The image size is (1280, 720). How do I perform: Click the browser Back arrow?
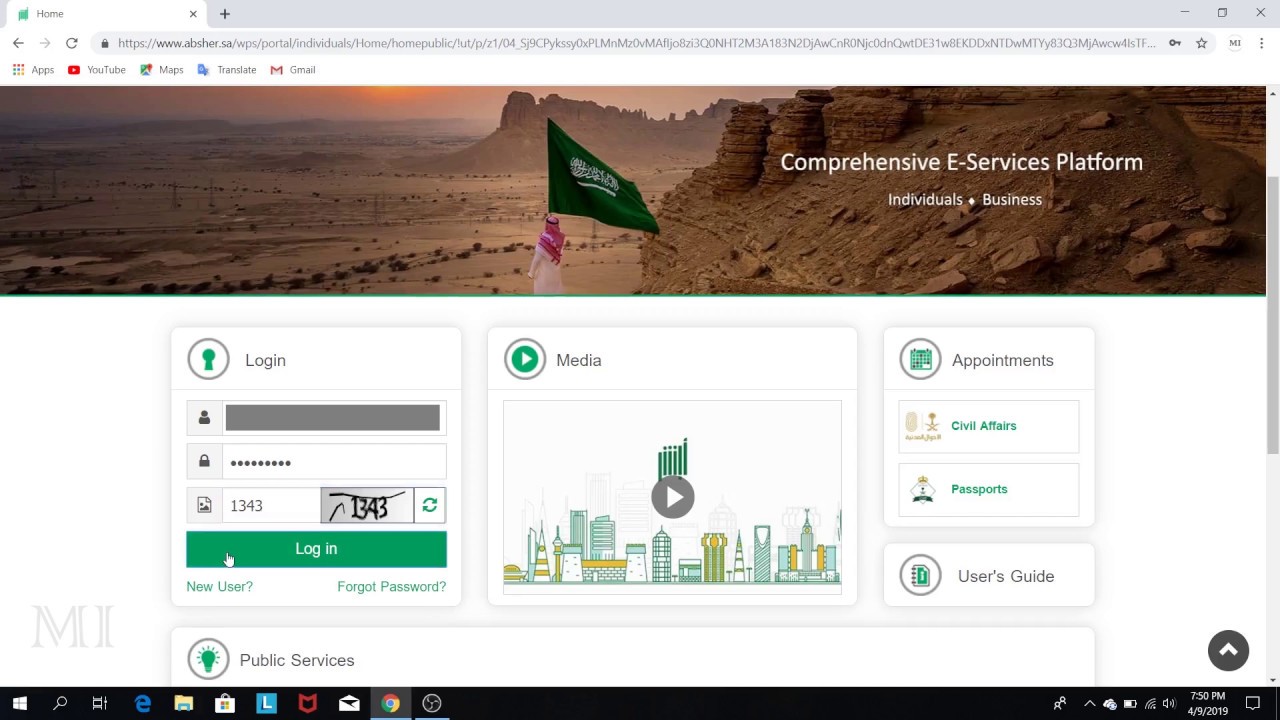(x=18, y=43)
